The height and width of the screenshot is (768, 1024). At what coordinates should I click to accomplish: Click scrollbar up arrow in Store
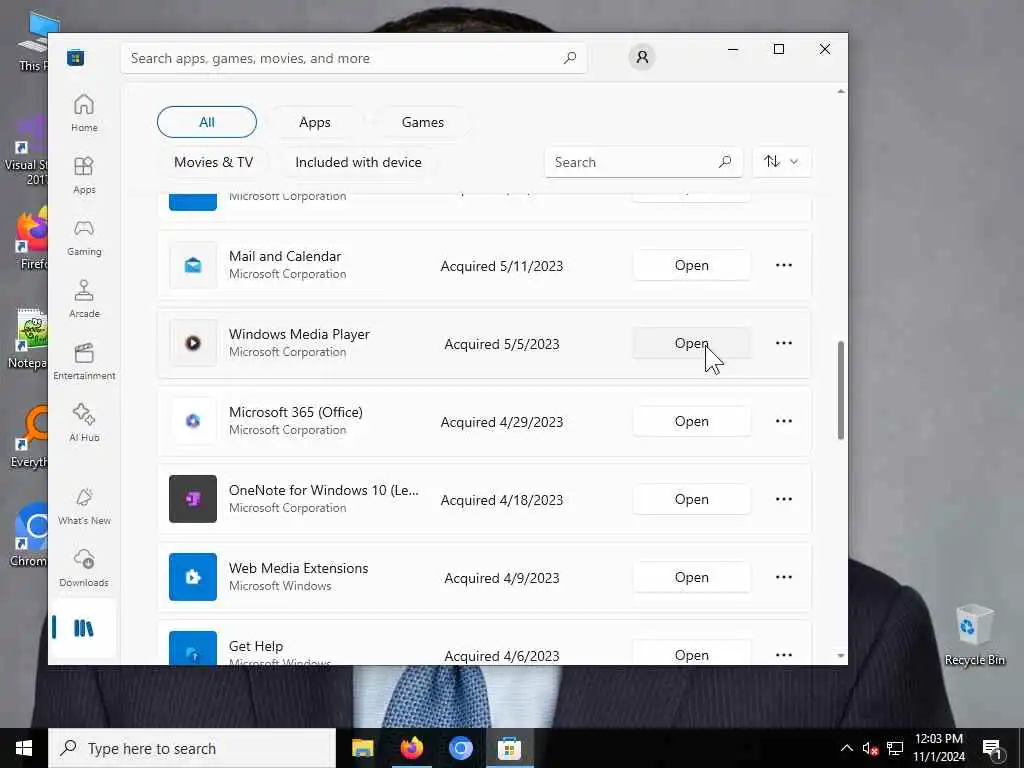tap(840, 91)
